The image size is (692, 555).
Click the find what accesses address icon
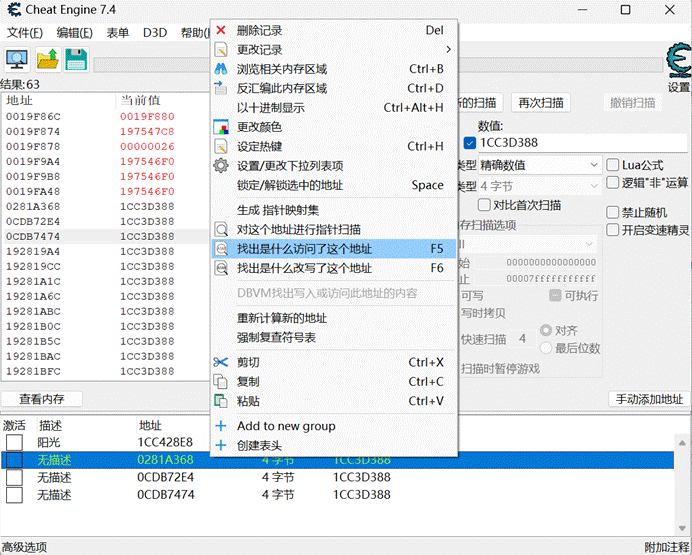tap(221, 248)
